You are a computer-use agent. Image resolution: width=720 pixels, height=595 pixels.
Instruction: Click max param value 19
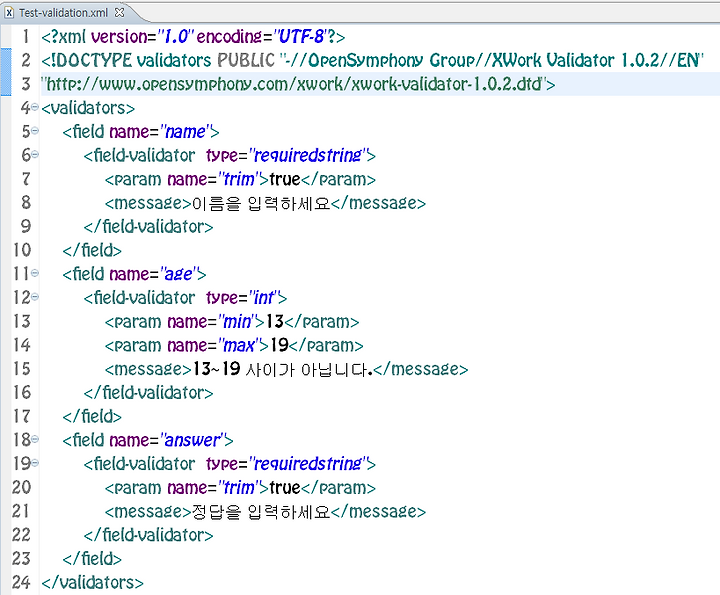pos(279,345)
